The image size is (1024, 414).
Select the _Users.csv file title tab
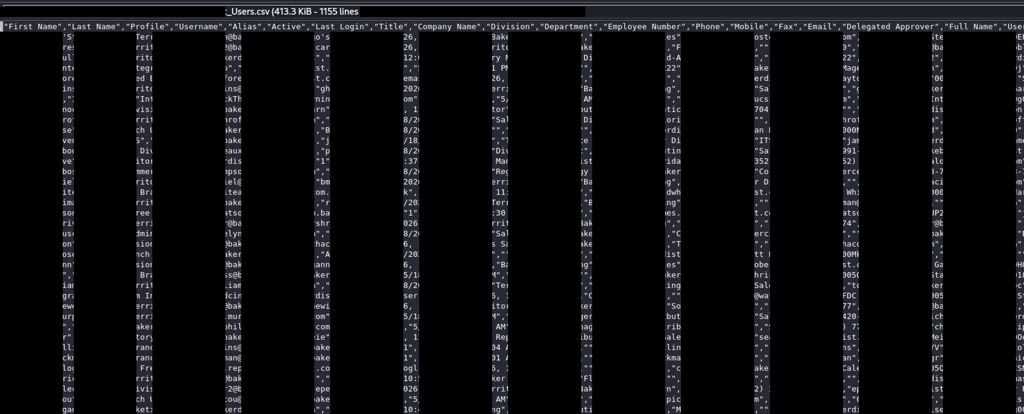point(292,11)
